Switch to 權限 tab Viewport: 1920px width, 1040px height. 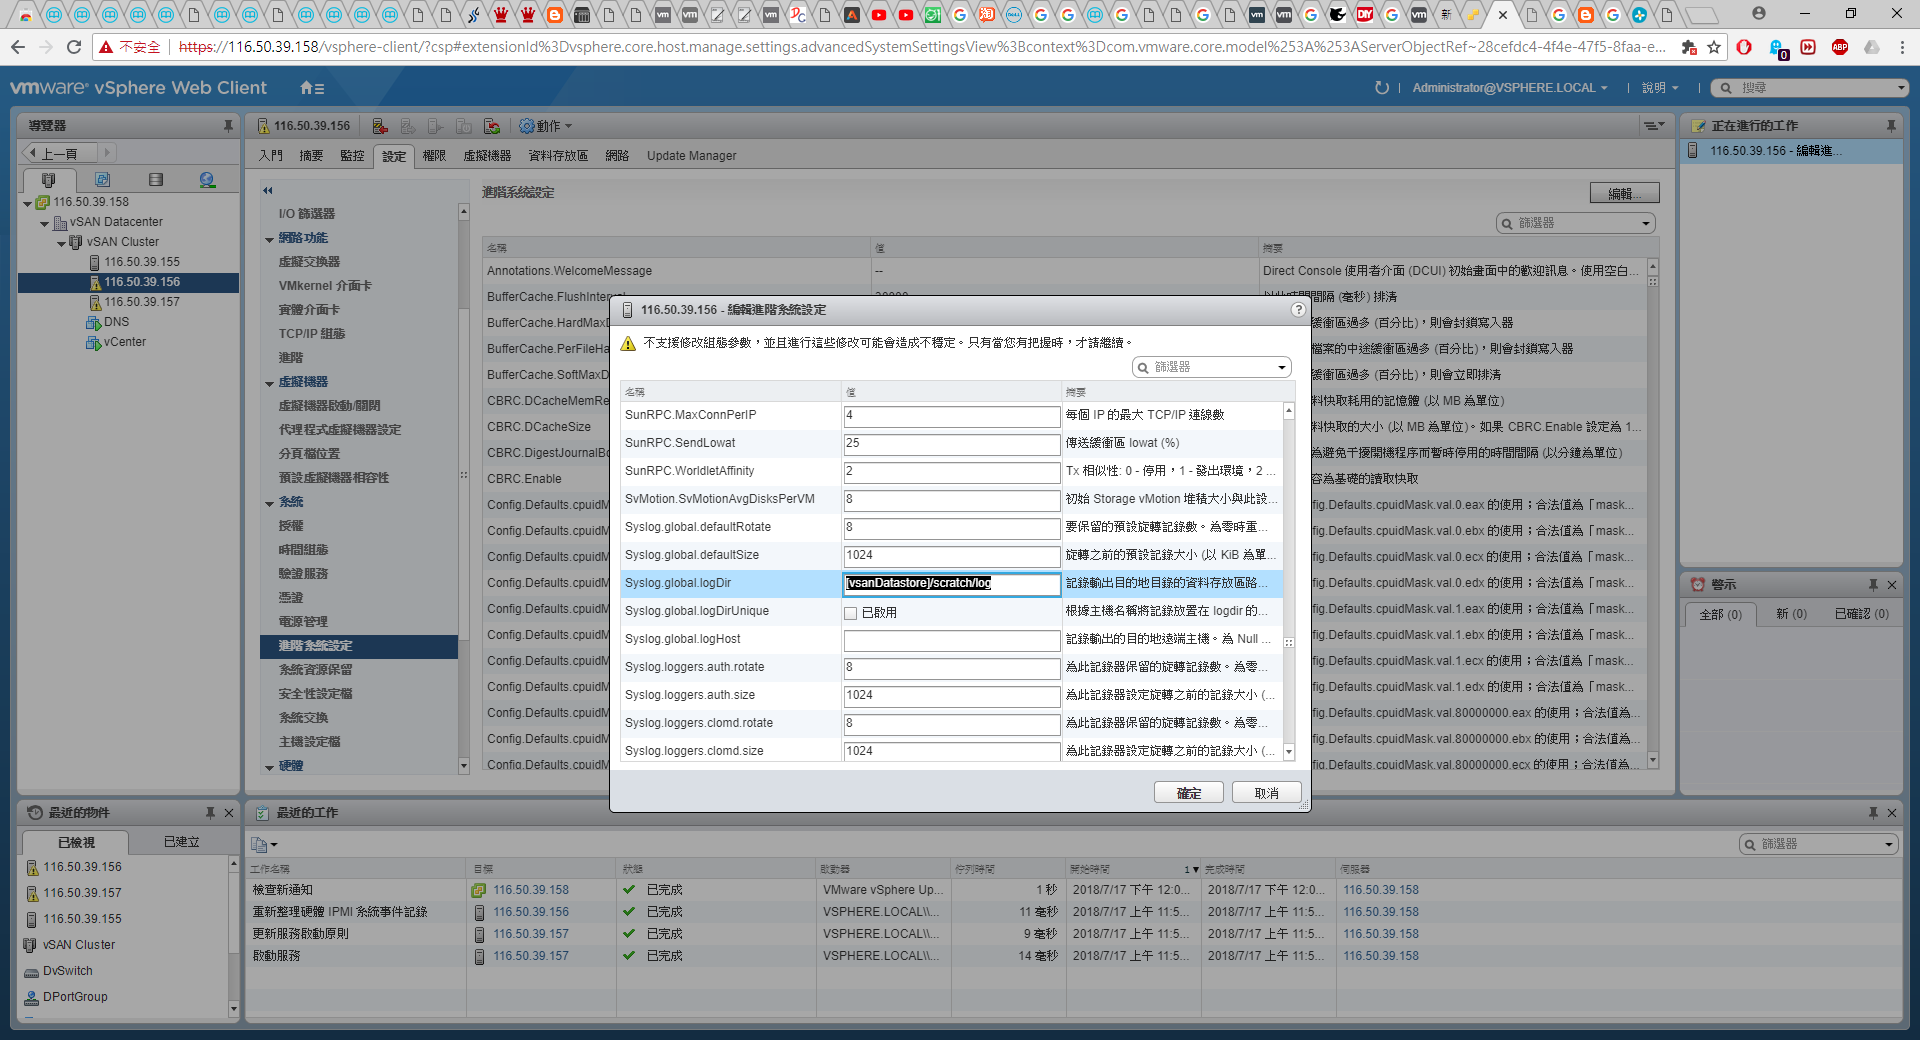(434, 156)
